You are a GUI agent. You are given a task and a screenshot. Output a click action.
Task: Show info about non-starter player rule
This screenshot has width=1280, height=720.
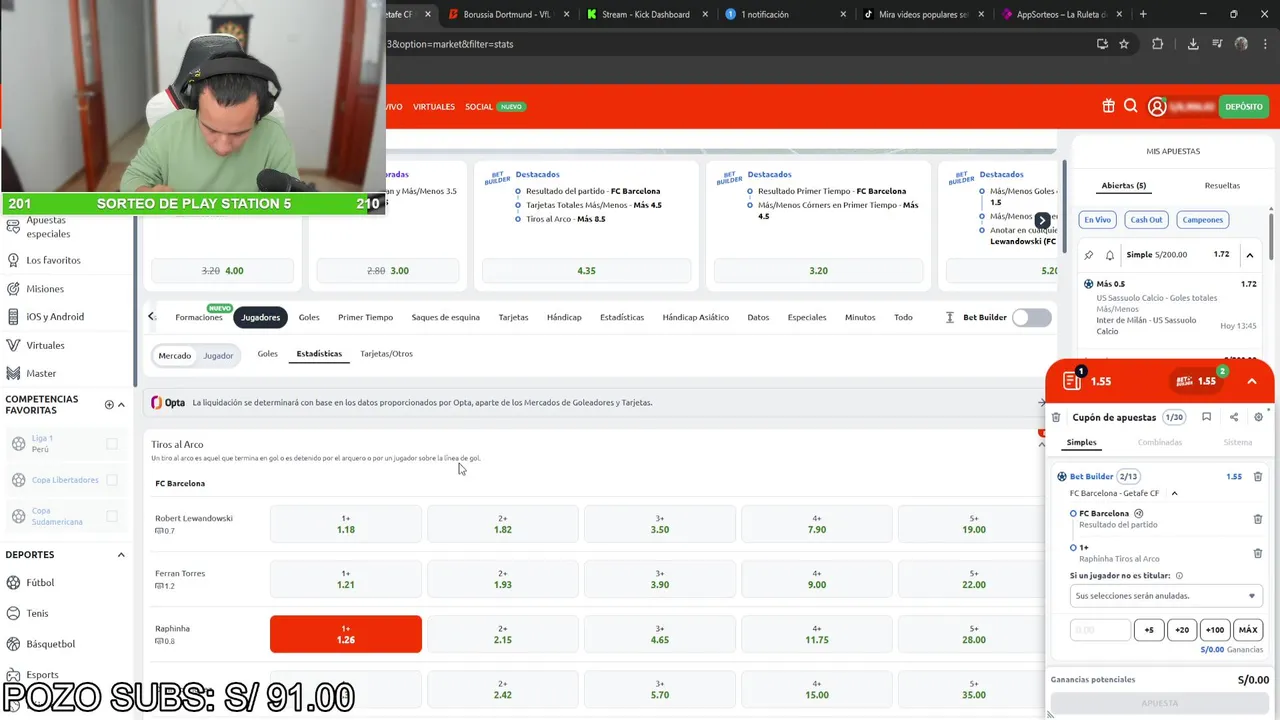pos(1179,576)
